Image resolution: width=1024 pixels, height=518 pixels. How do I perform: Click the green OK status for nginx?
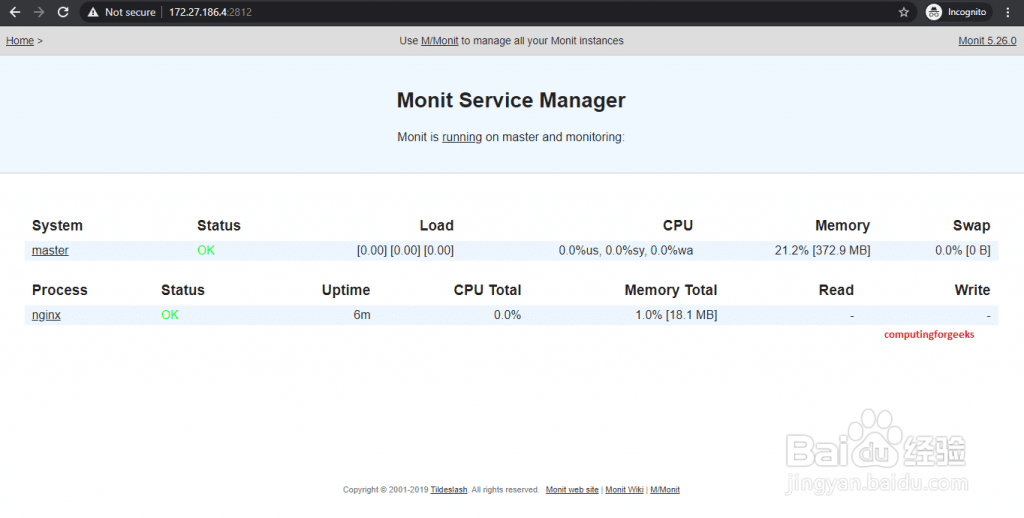(x=170, y=315)
